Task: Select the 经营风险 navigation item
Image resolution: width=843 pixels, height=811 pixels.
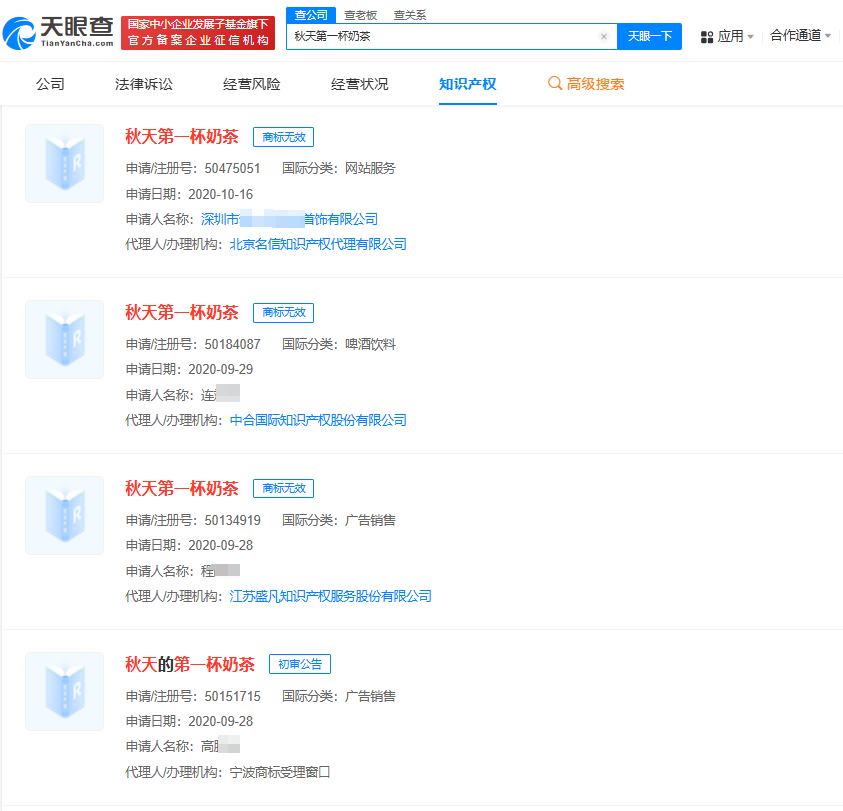Action: point(250,85)
